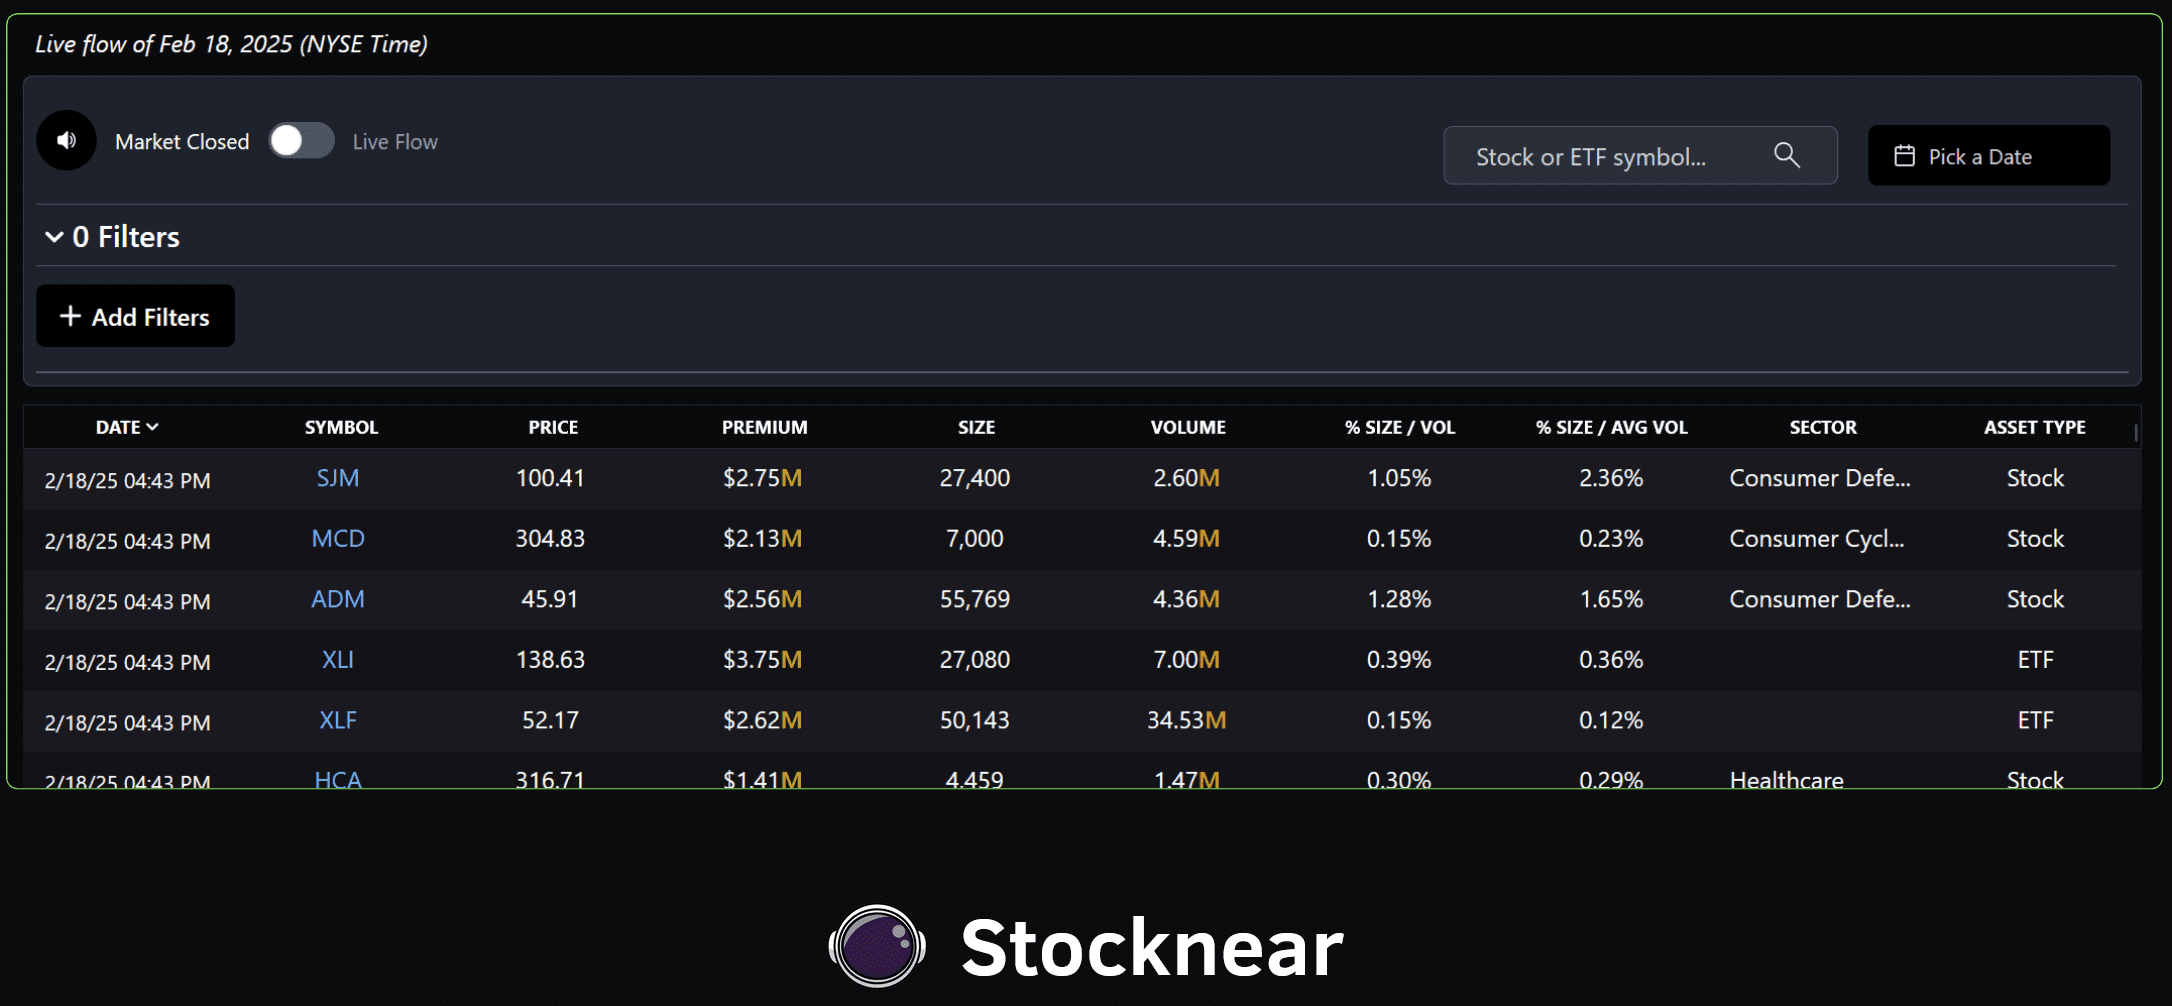
Task: Toggle the Live Flow switch
Action: coord(301,141)
